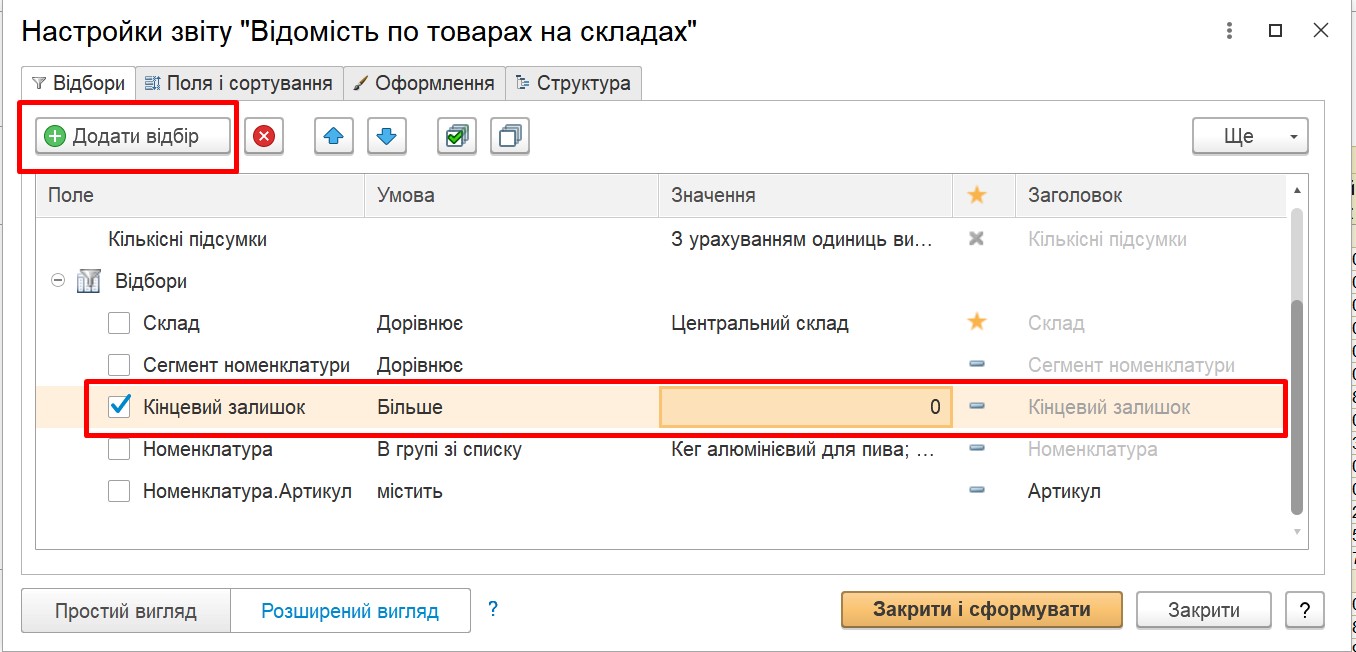This screenshot has height=652, width=1356.
Task: Click the cross icon in Кількісні підсумки row
Action: pos(977,239)
